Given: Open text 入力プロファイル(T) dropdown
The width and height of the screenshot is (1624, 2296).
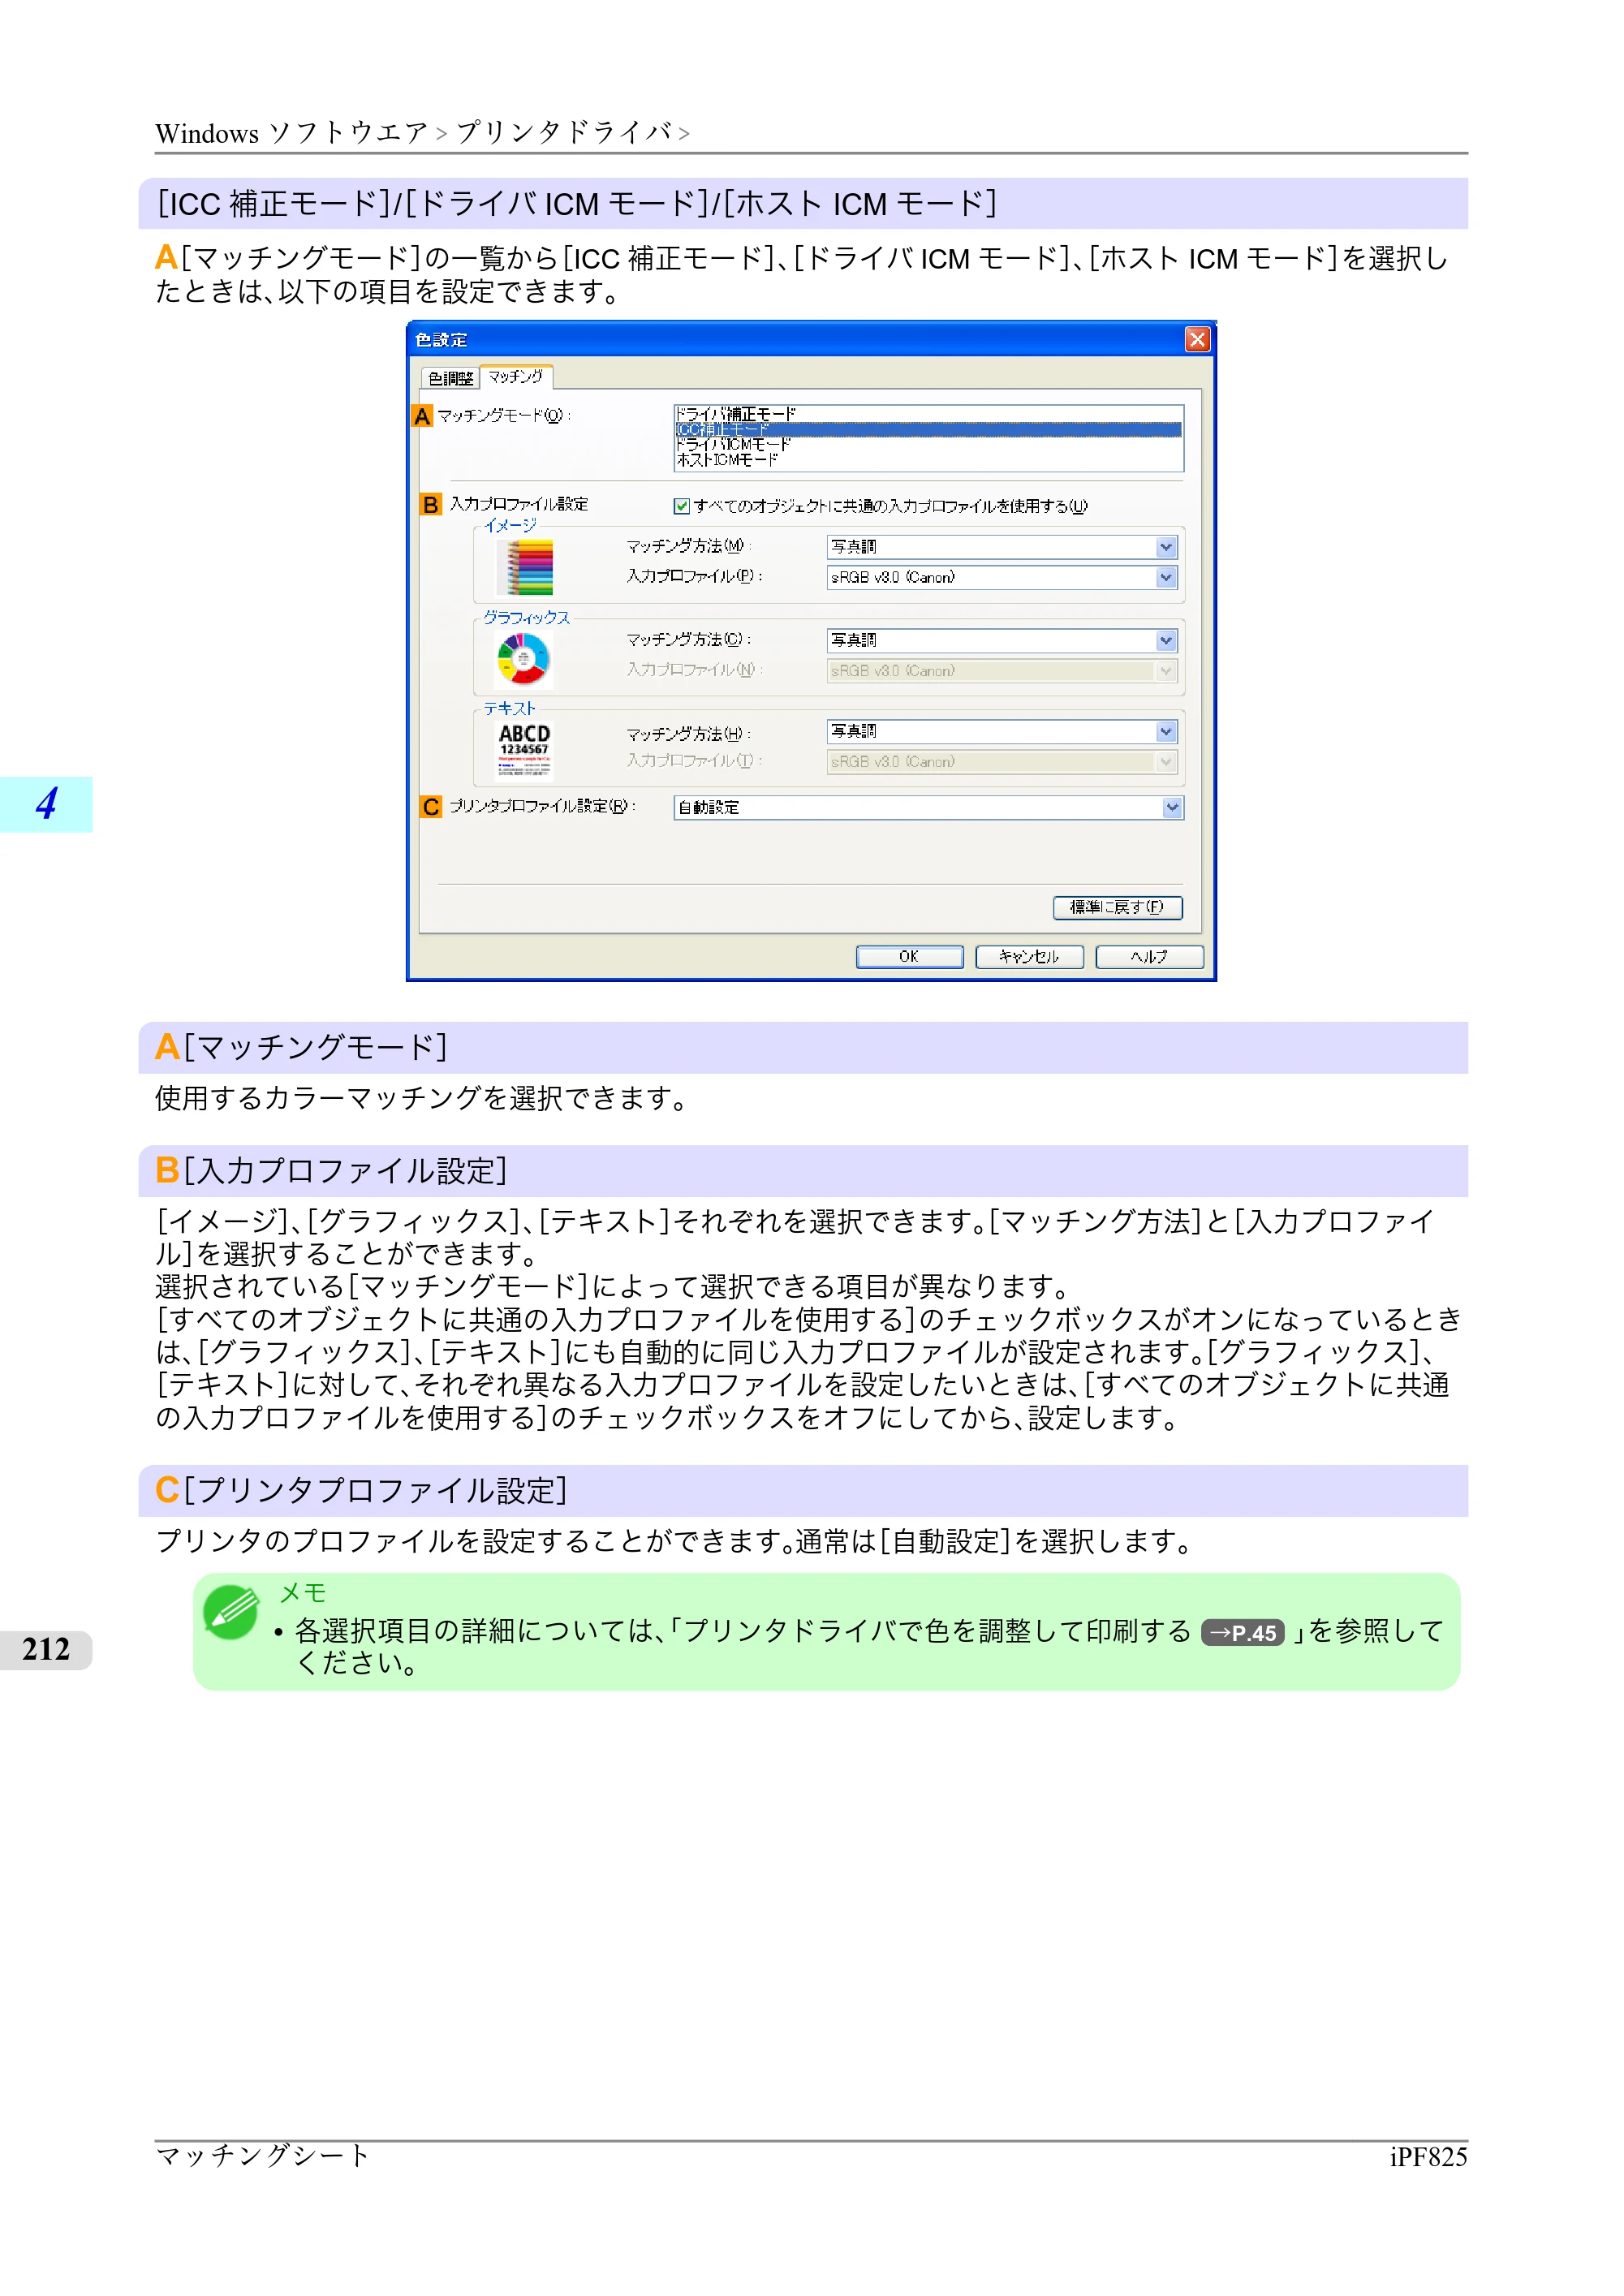Looking at the screenshot, I should (1002, 762).
